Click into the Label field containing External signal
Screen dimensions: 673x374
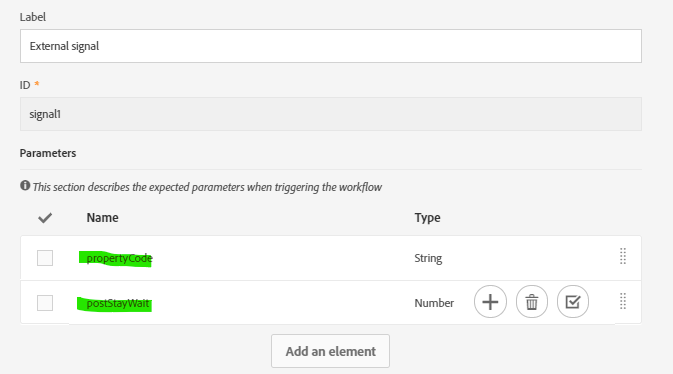tap(330, 46)
